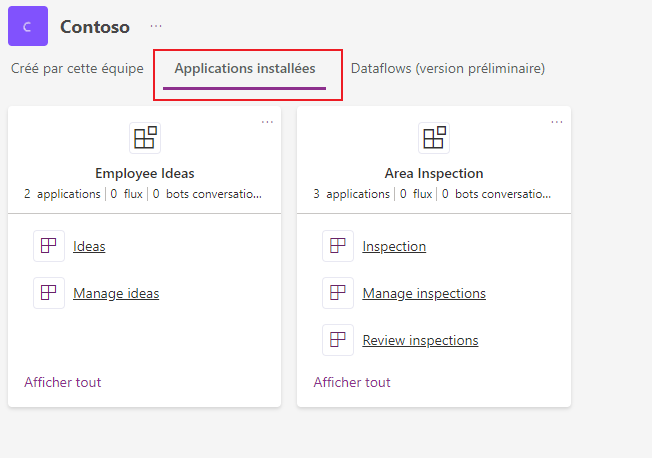Screen dimensions: 652x458
Task: Click the '2 applications' count text
Action: pyautogui.click(x=62, y=194)
